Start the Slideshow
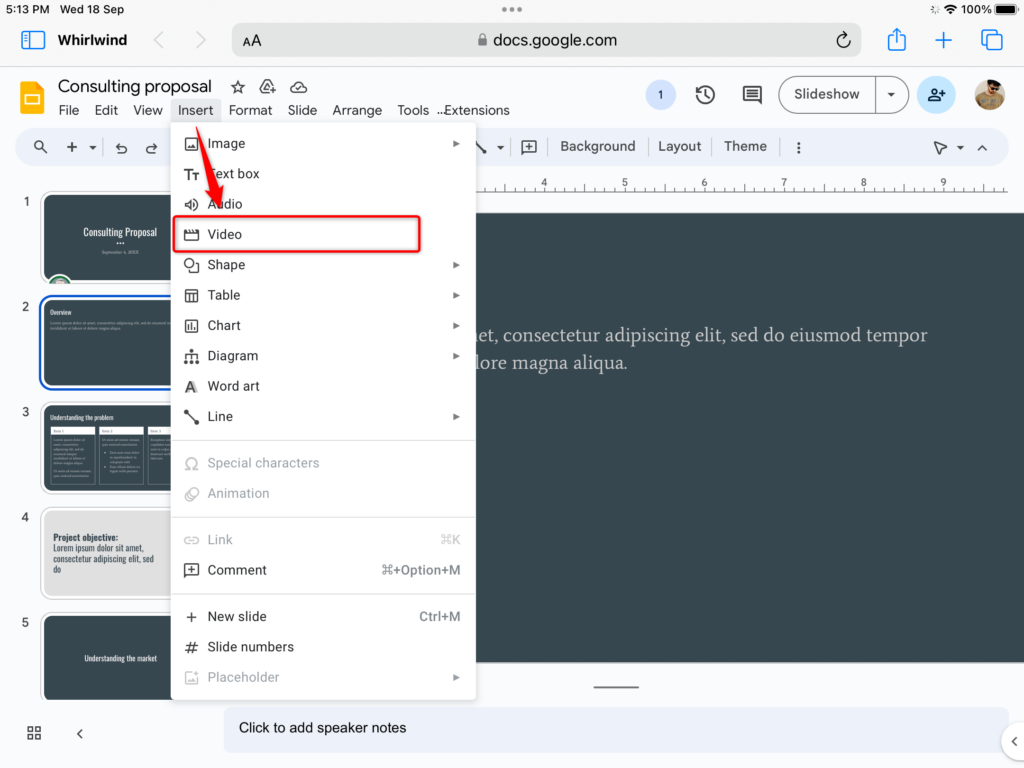1024x768 pixels. point(826,94)
